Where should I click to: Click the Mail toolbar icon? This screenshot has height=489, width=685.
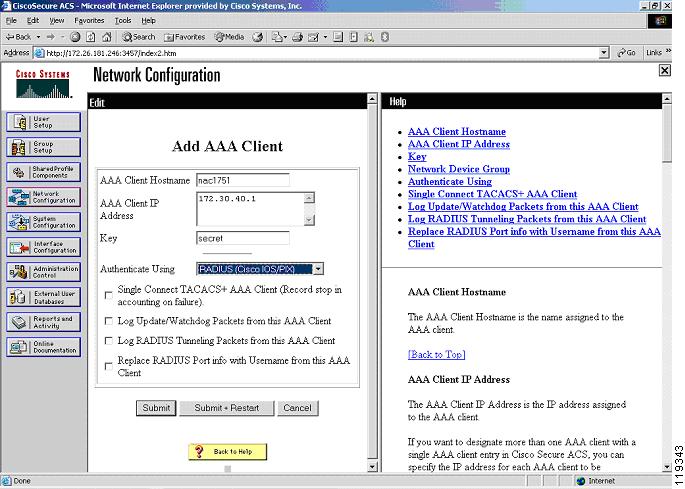[x=277, y=37]
